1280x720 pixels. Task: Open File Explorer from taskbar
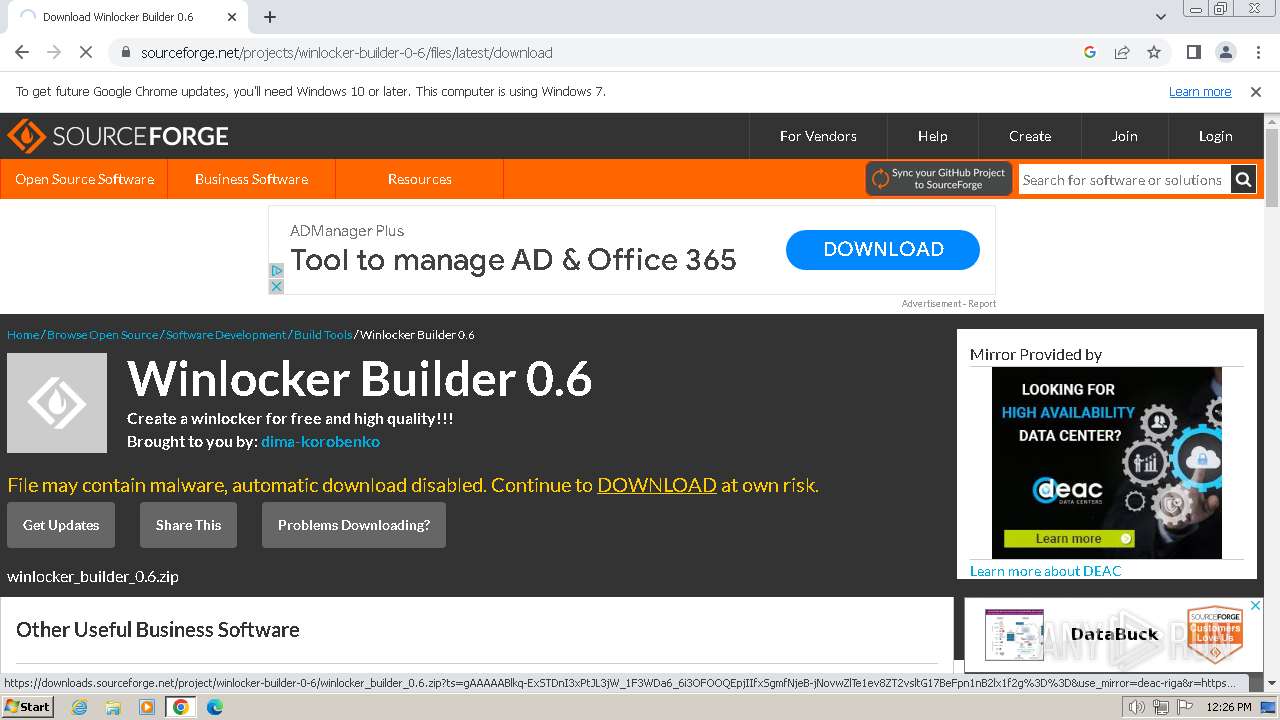click(x=113, y=707)
